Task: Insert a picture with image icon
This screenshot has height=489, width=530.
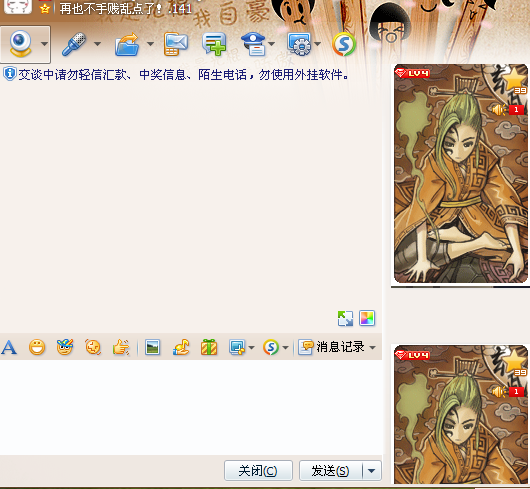Action: [x=152, y=347]
